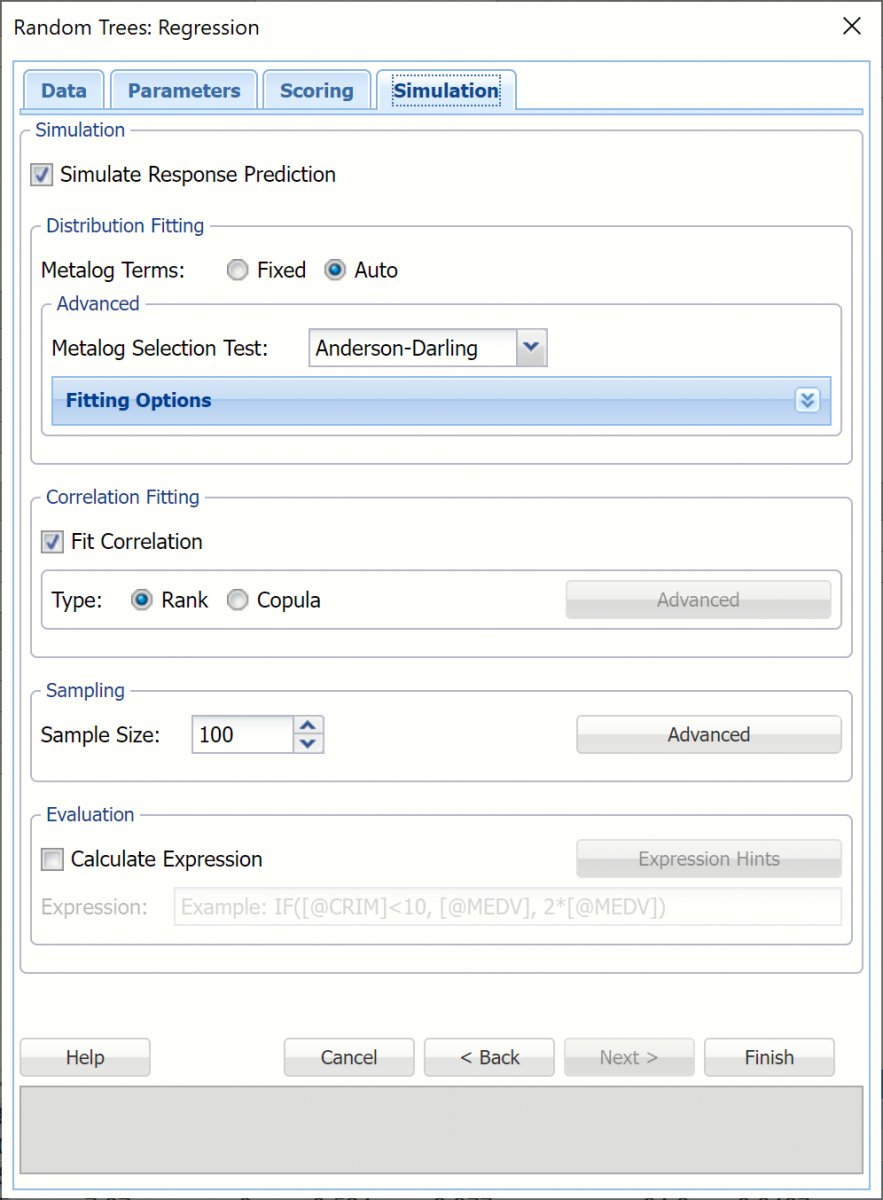Go to the Scoring tab
The width and height of the screenshot is (883, 1200).
[x=316, y=91]
